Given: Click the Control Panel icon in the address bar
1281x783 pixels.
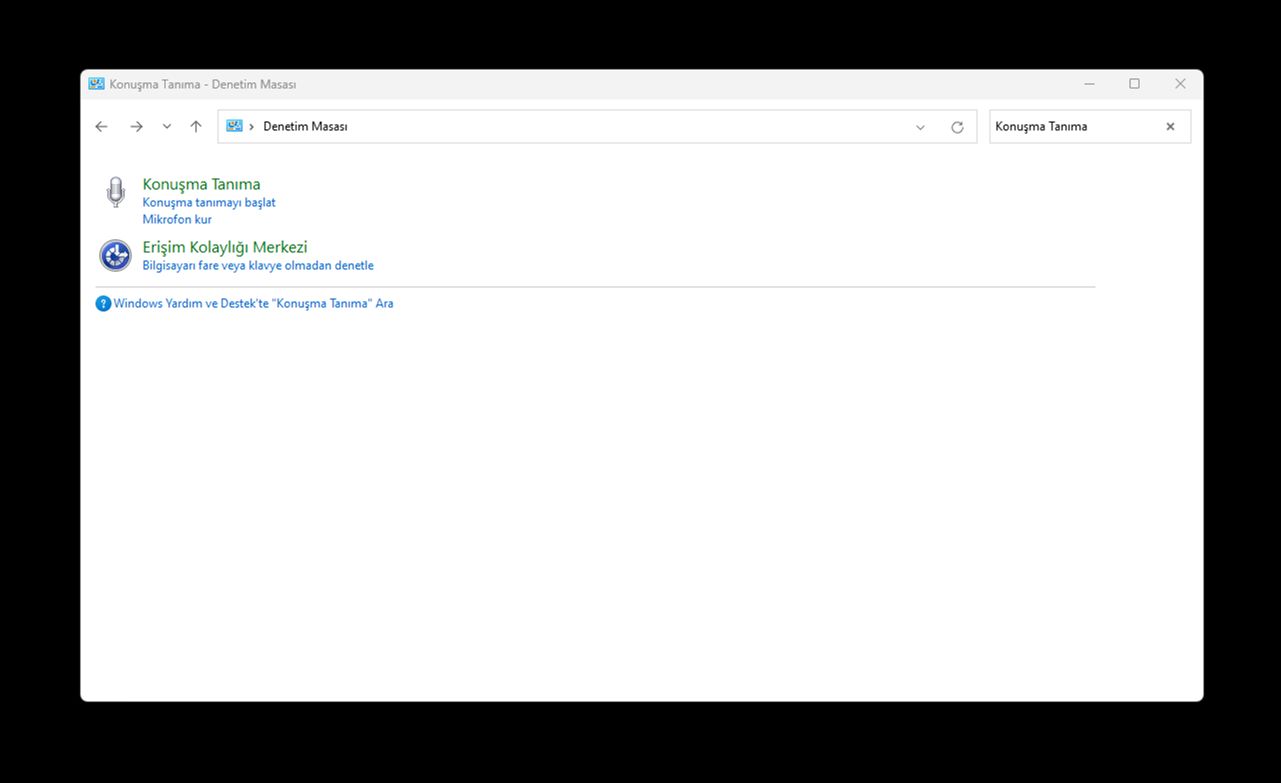Looking at the screenshot, I should [x=235, y=126].
